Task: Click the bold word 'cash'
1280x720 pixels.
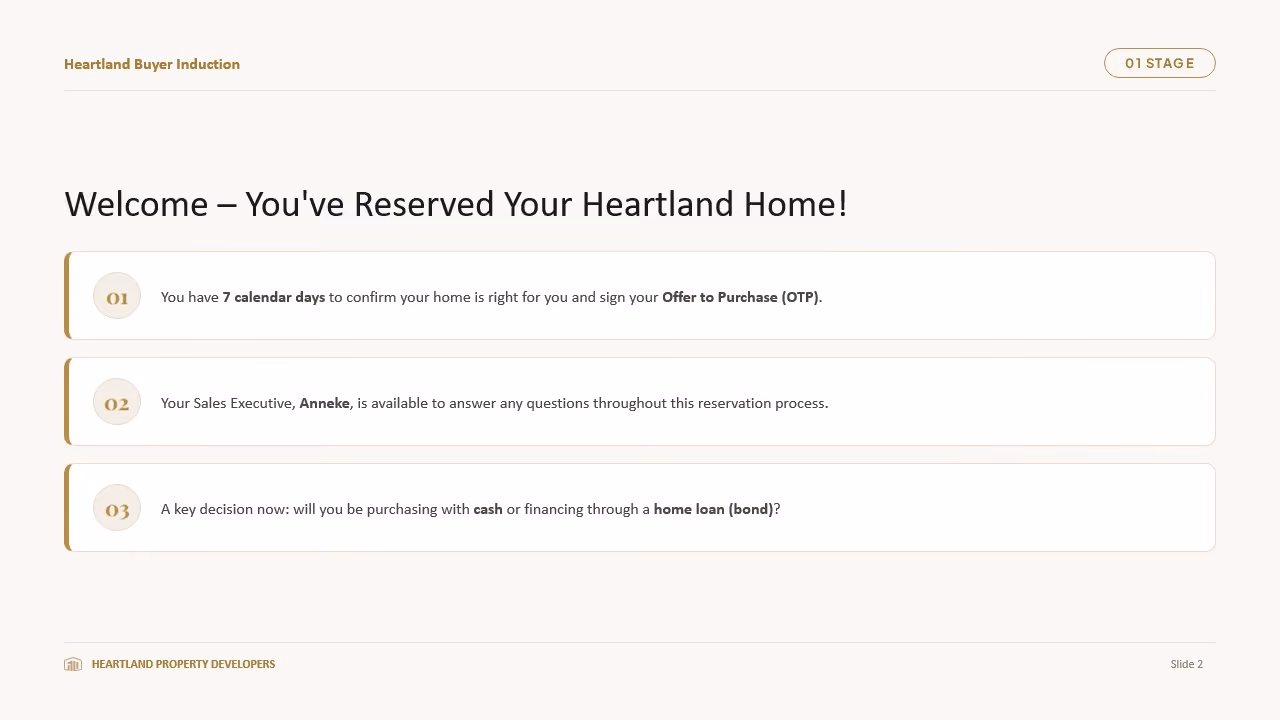Action: pyautogui.click(x=488, y=509)
